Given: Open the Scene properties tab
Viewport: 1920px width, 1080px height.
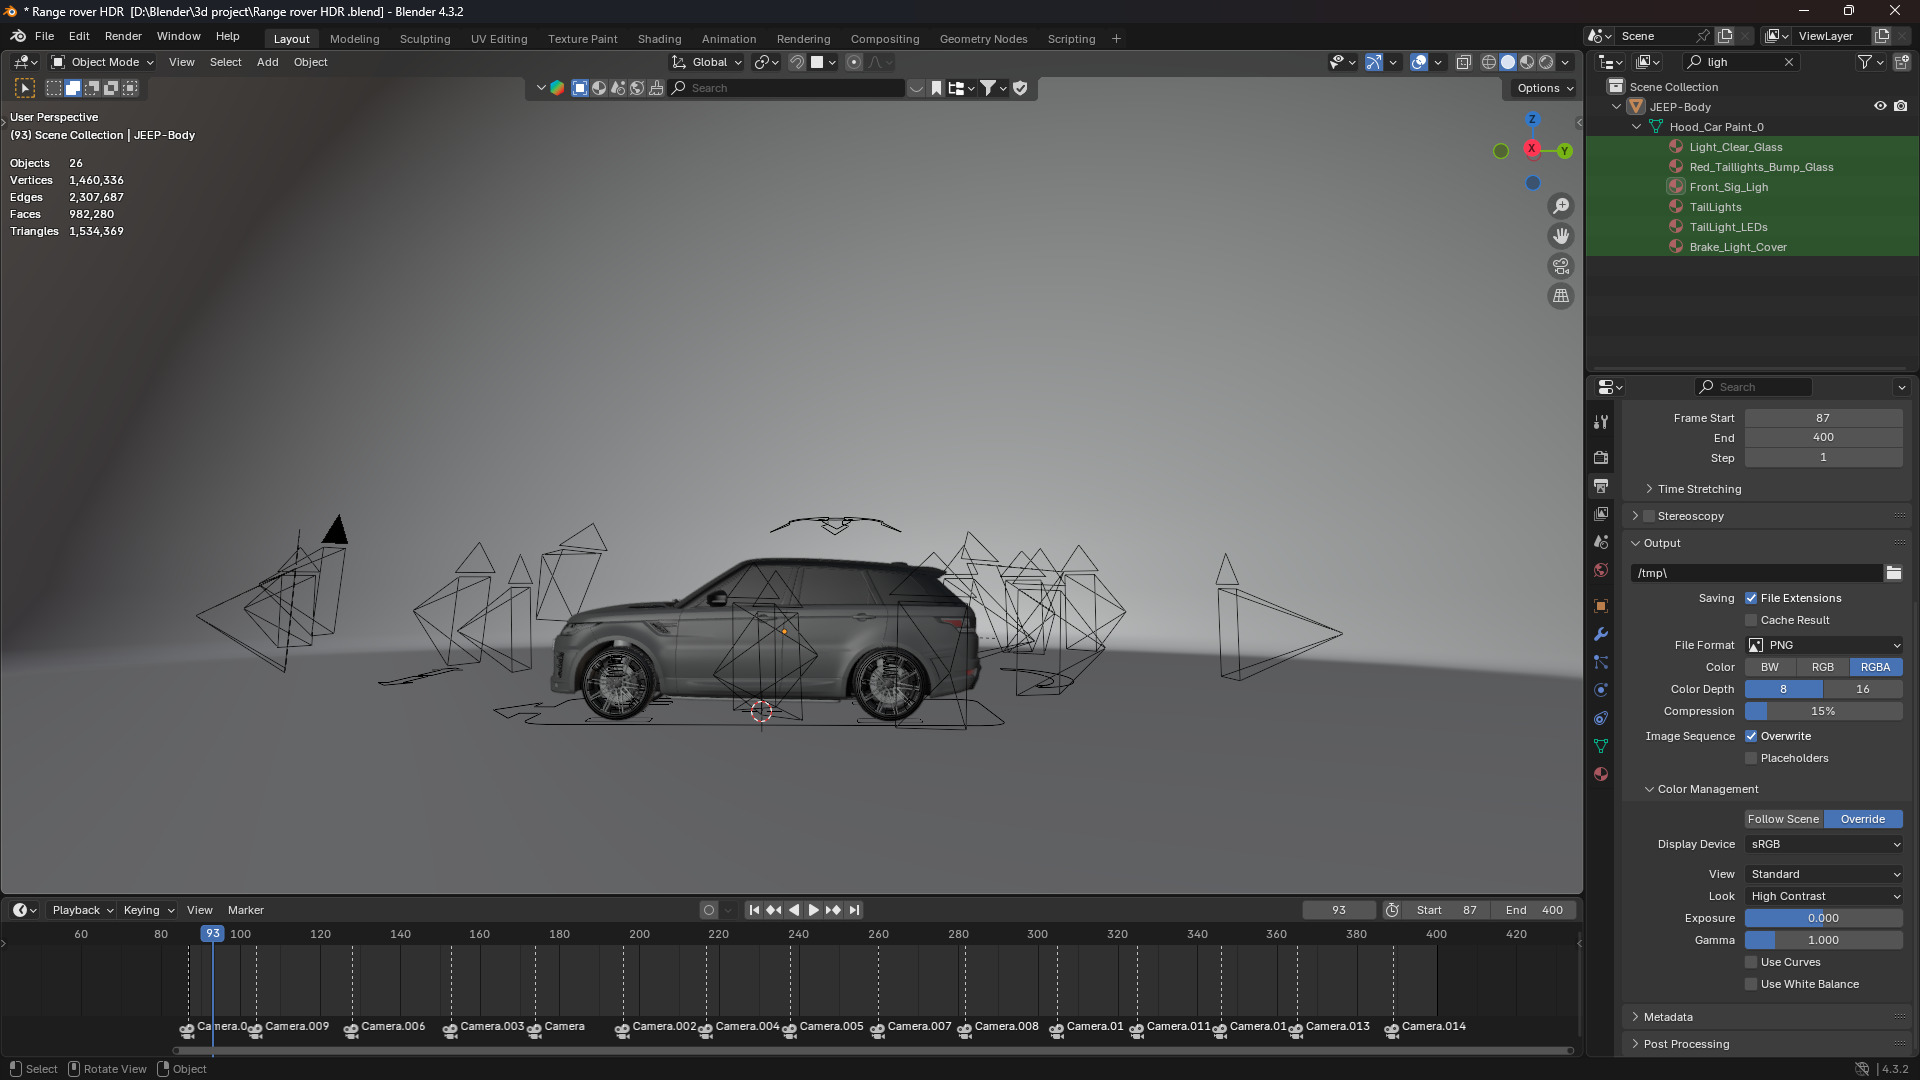Looking at the screenshot, I should pyautogui.click(x=1601, y=541).
